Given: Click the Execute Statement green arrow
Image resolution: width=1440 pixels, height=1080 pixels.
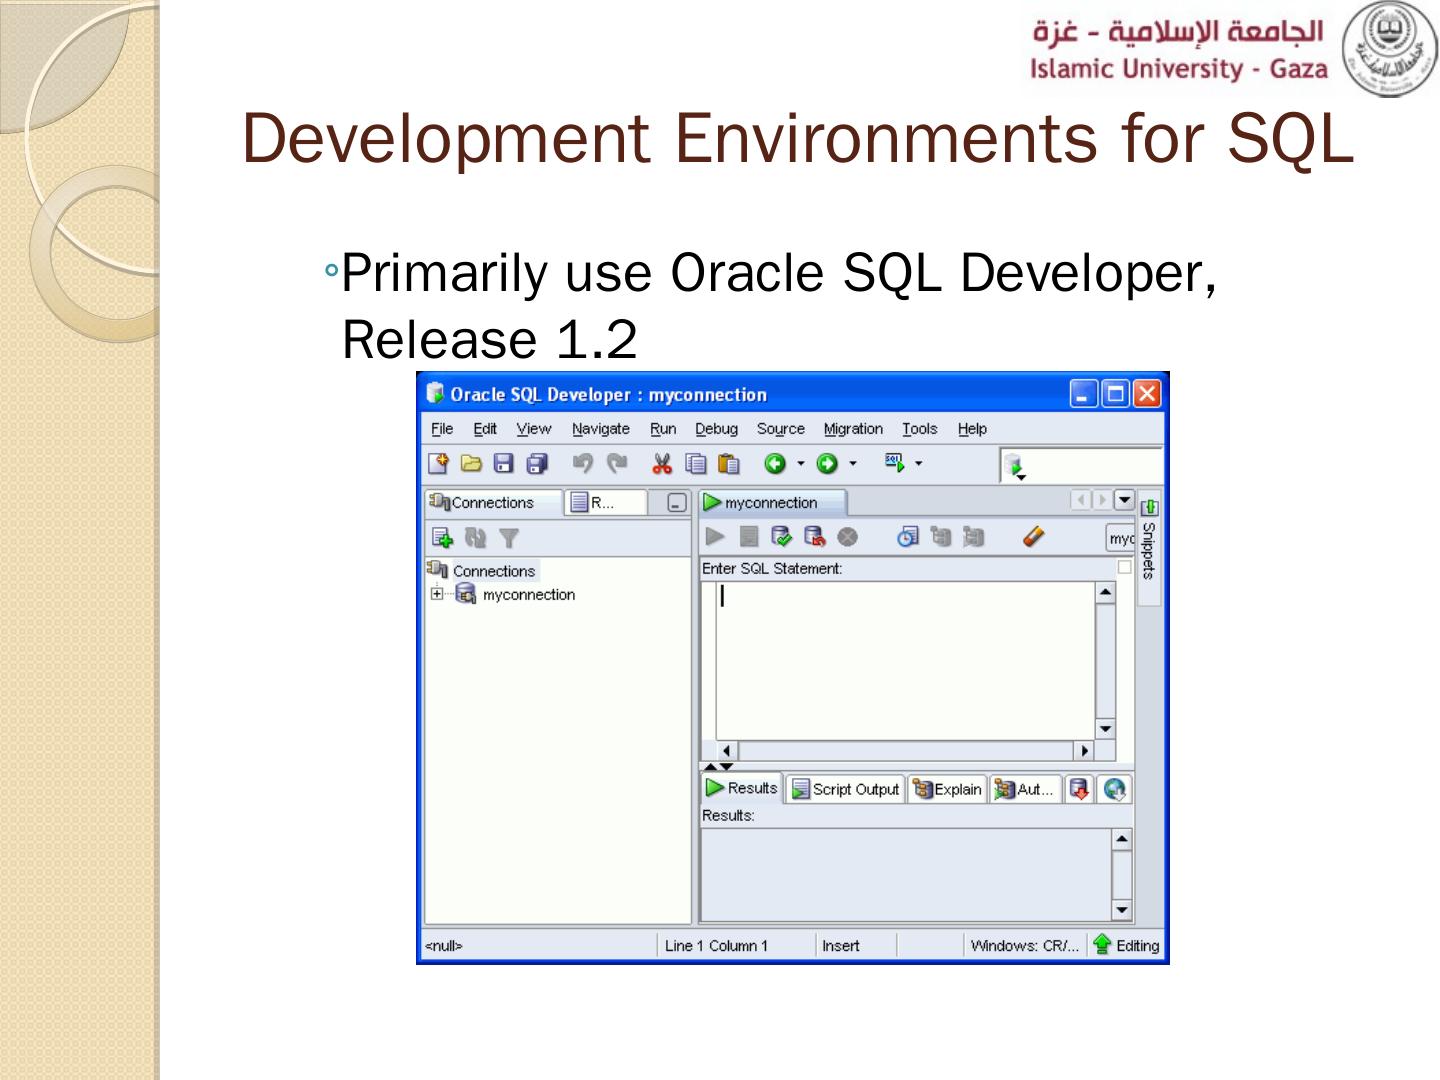Looking at the screenshot, I should click(x=714, y=537).
